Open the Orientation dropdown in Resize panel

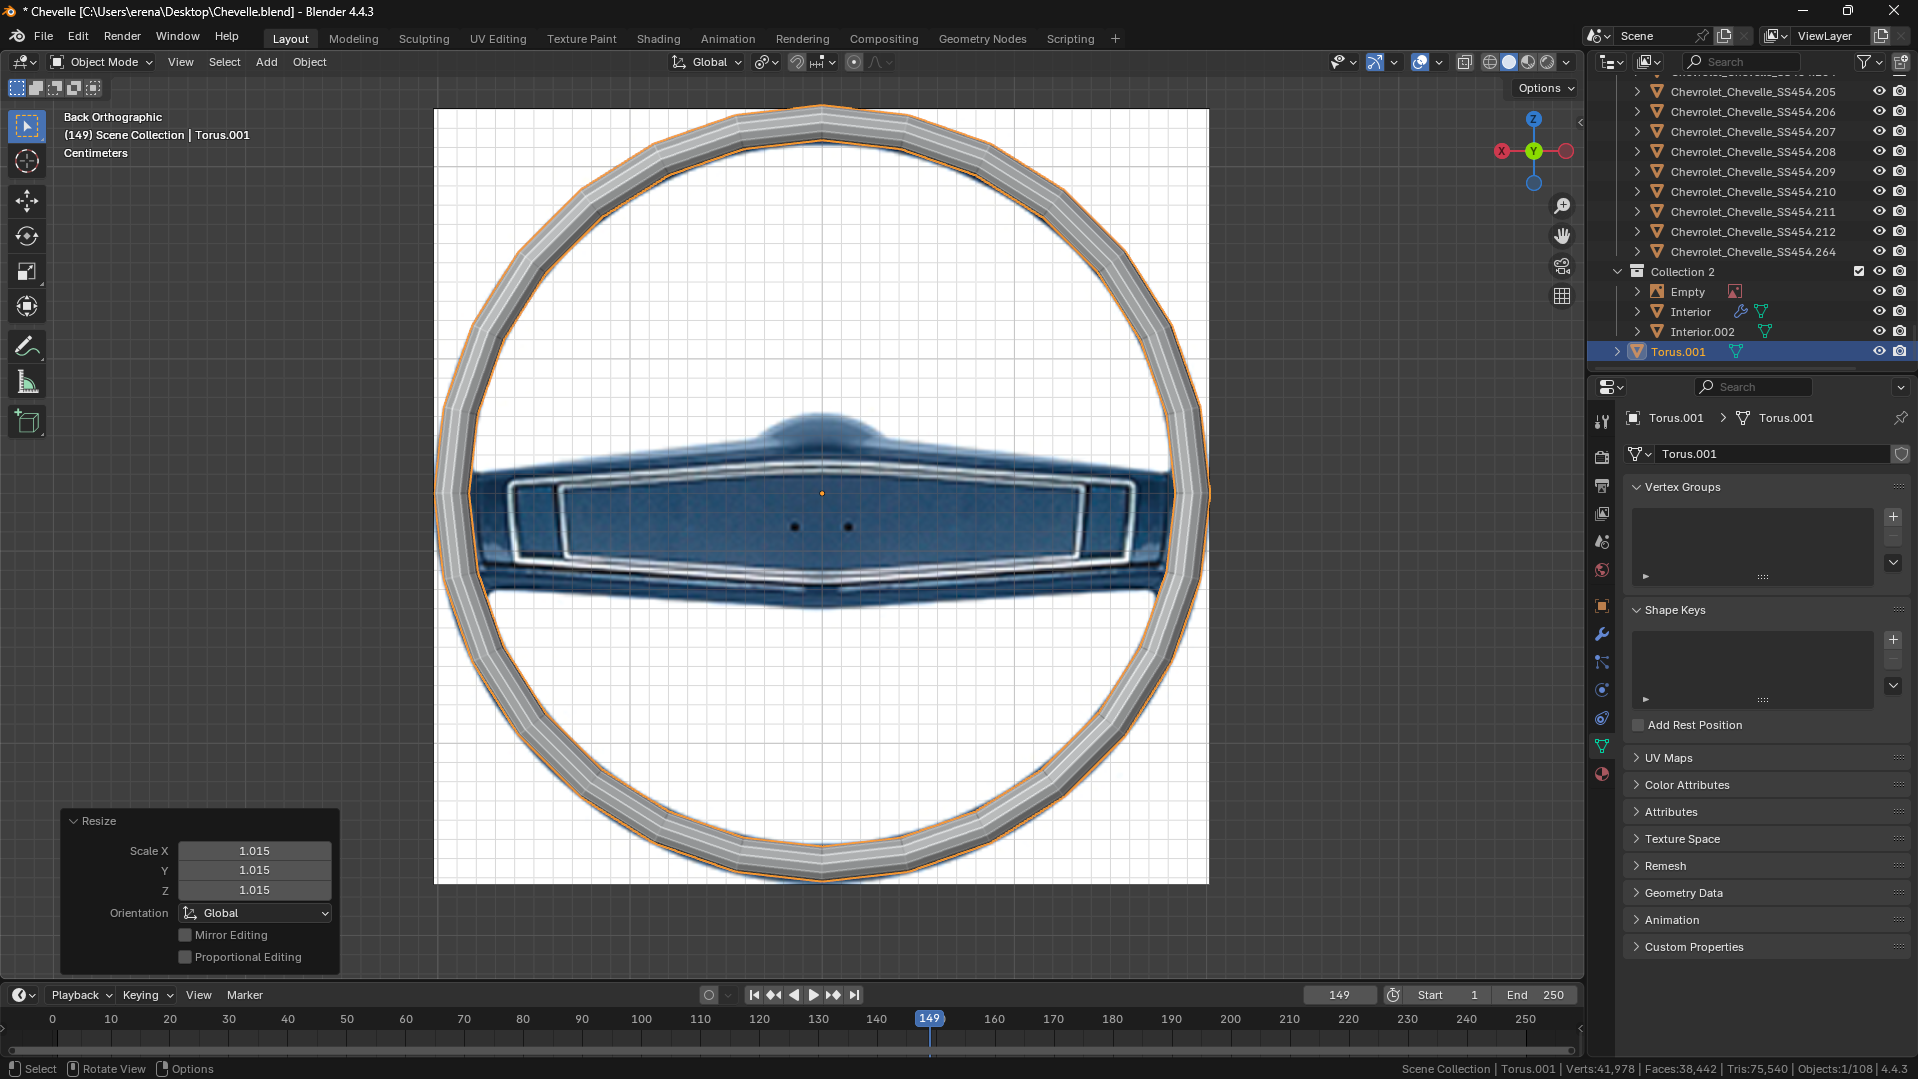point(255,913)
